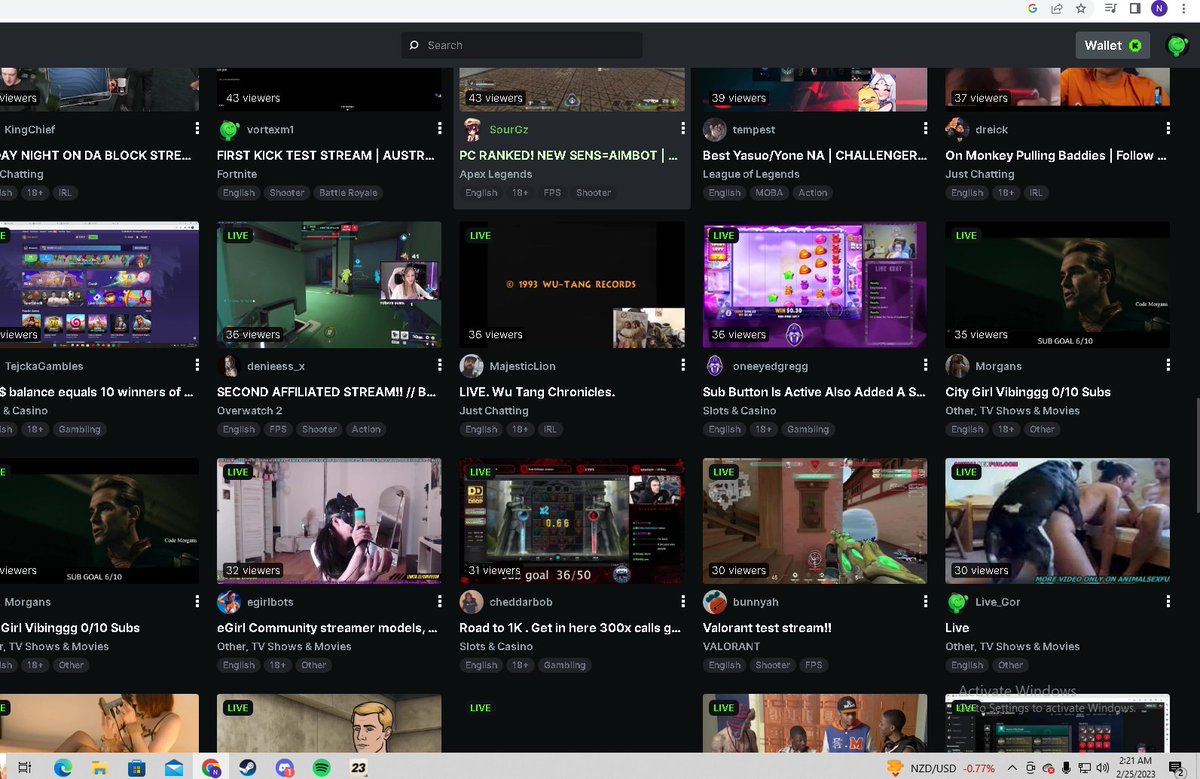Open the three-dot menu on Morgans' stream card
The image size is (1200, 779).
1167,365
